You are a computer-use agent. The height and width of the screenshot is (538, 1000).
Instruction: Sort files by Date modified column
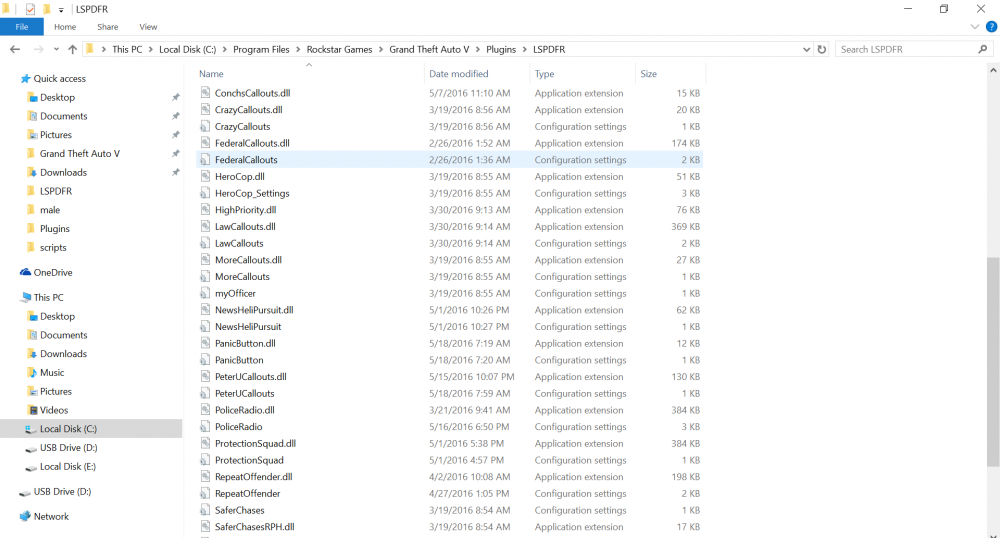(x=459, y=74)
